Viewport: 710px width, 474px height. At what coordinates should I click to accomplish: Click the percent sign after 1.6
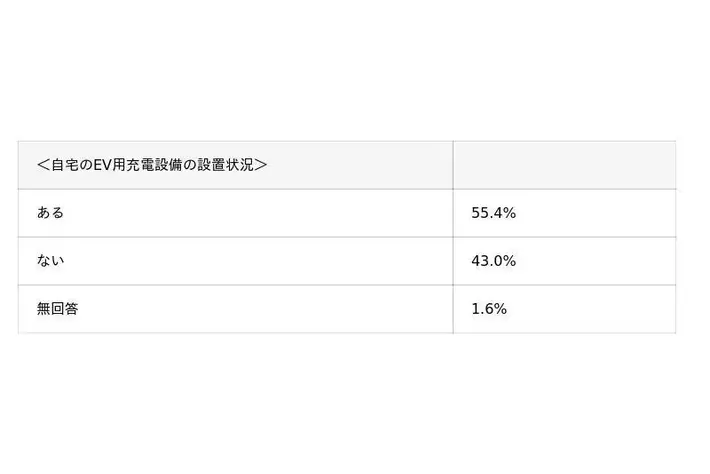coord(500,309)
